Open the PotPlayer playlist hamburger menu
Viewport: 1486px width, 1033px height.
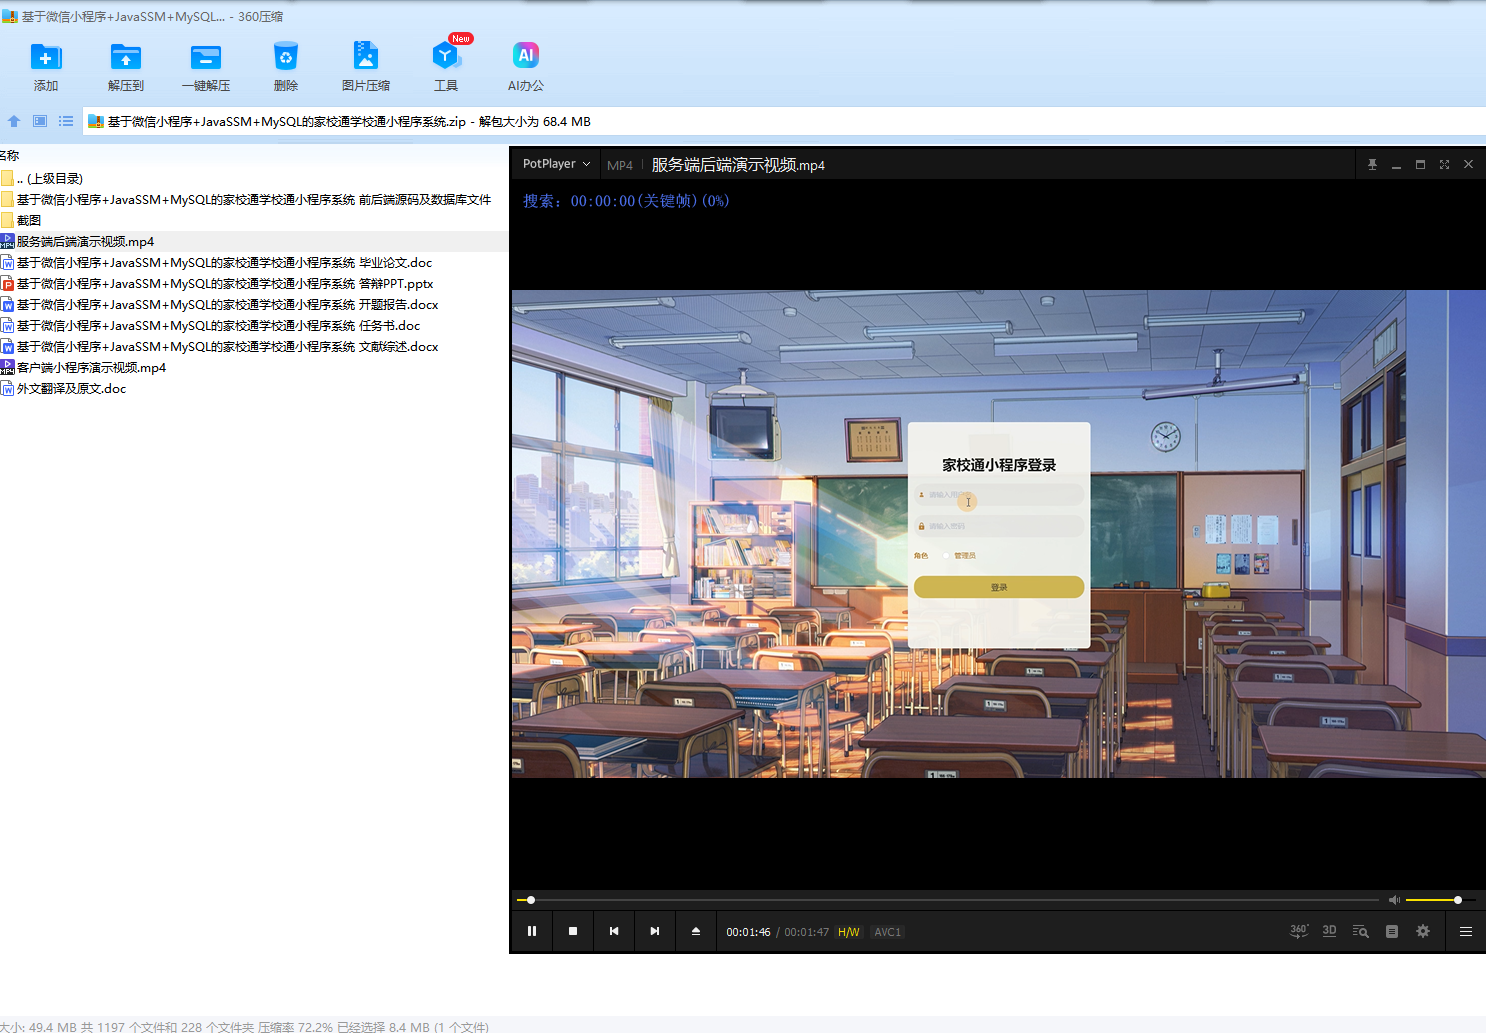1466,931
